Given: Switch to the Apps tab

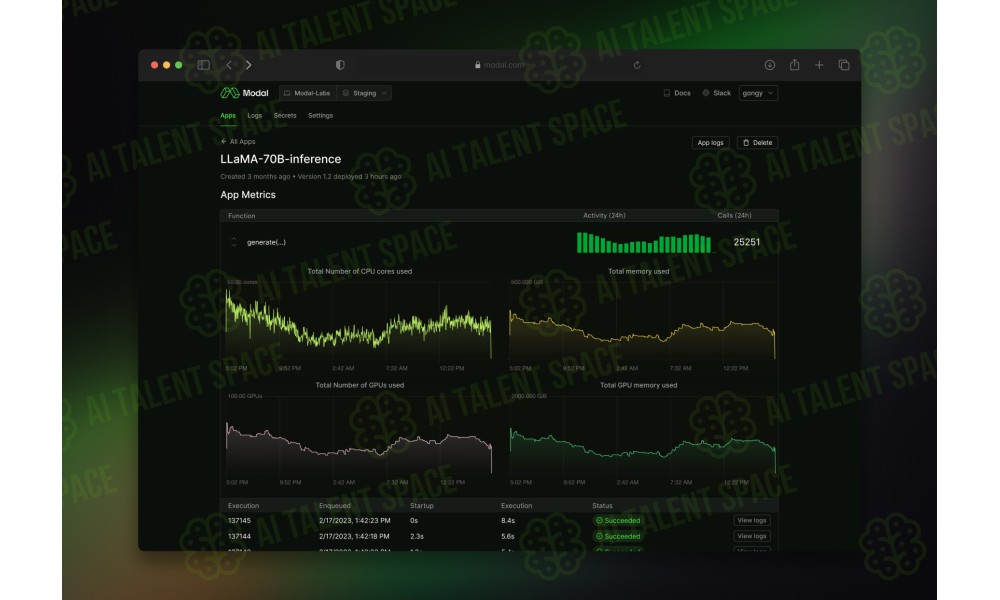Looking at the screenshot, I should (228, 115).
